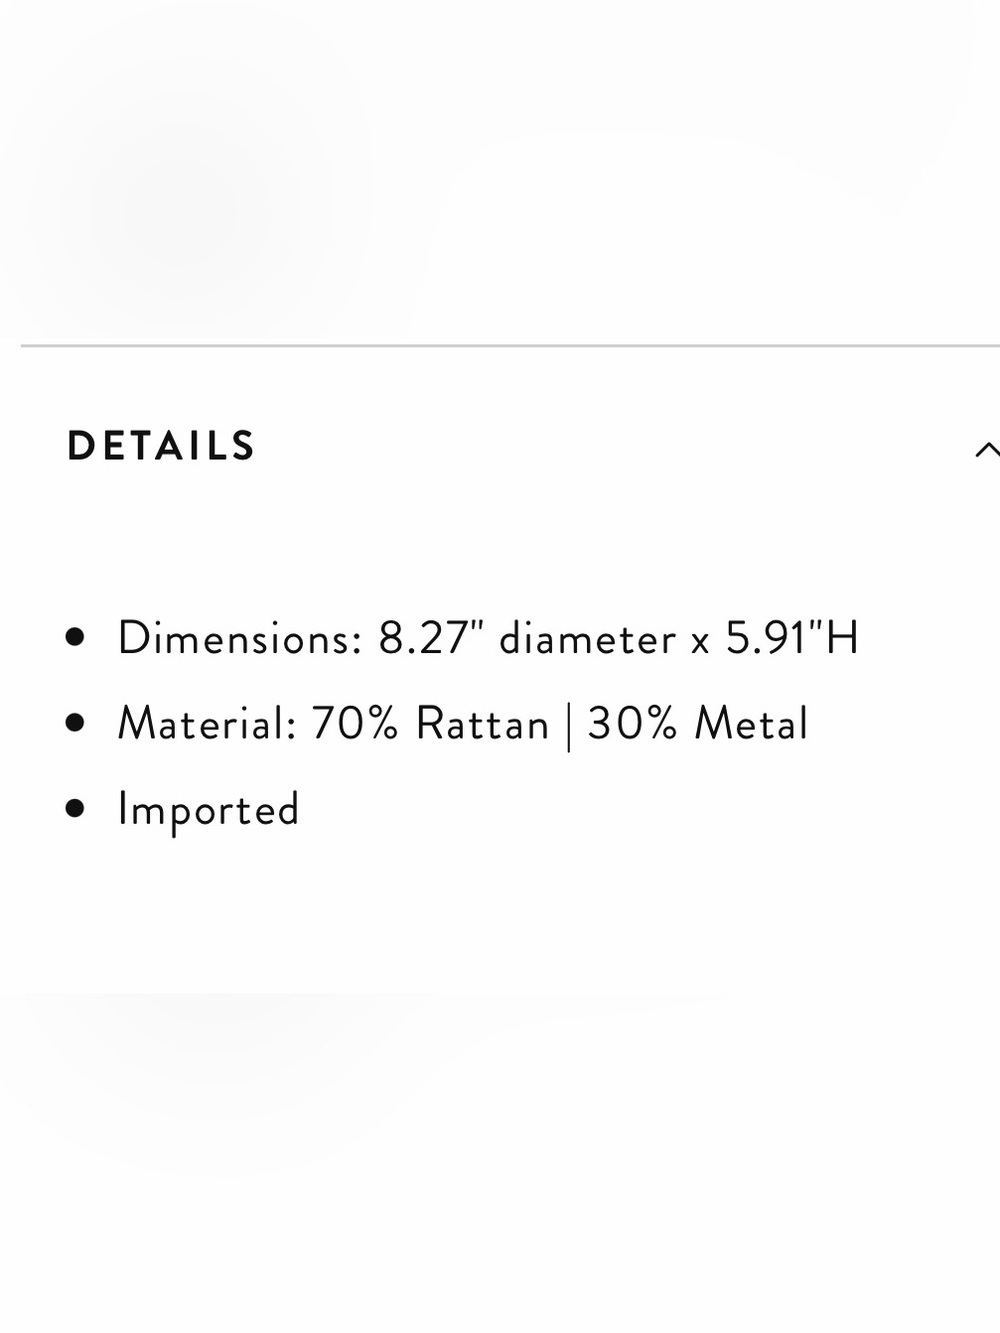Click the 30% Metal text
The image size is (1000, 1333).
click(x=698, y=724)
